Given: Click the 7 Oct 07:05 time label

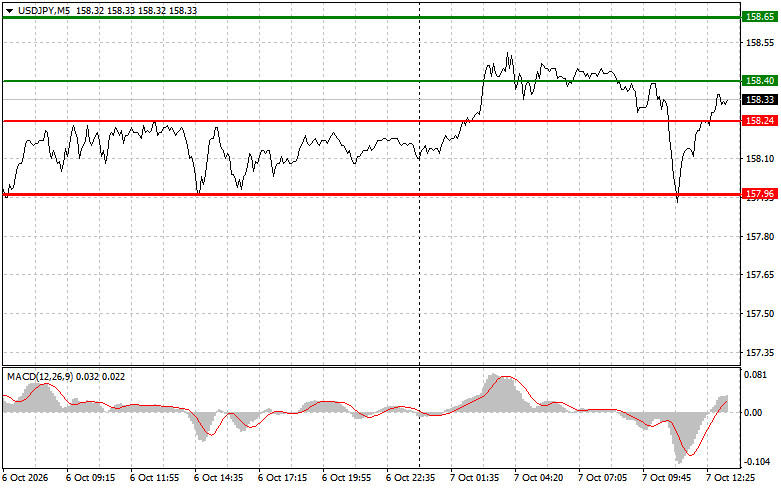Looking at the screenshot, I should point(603,478).
